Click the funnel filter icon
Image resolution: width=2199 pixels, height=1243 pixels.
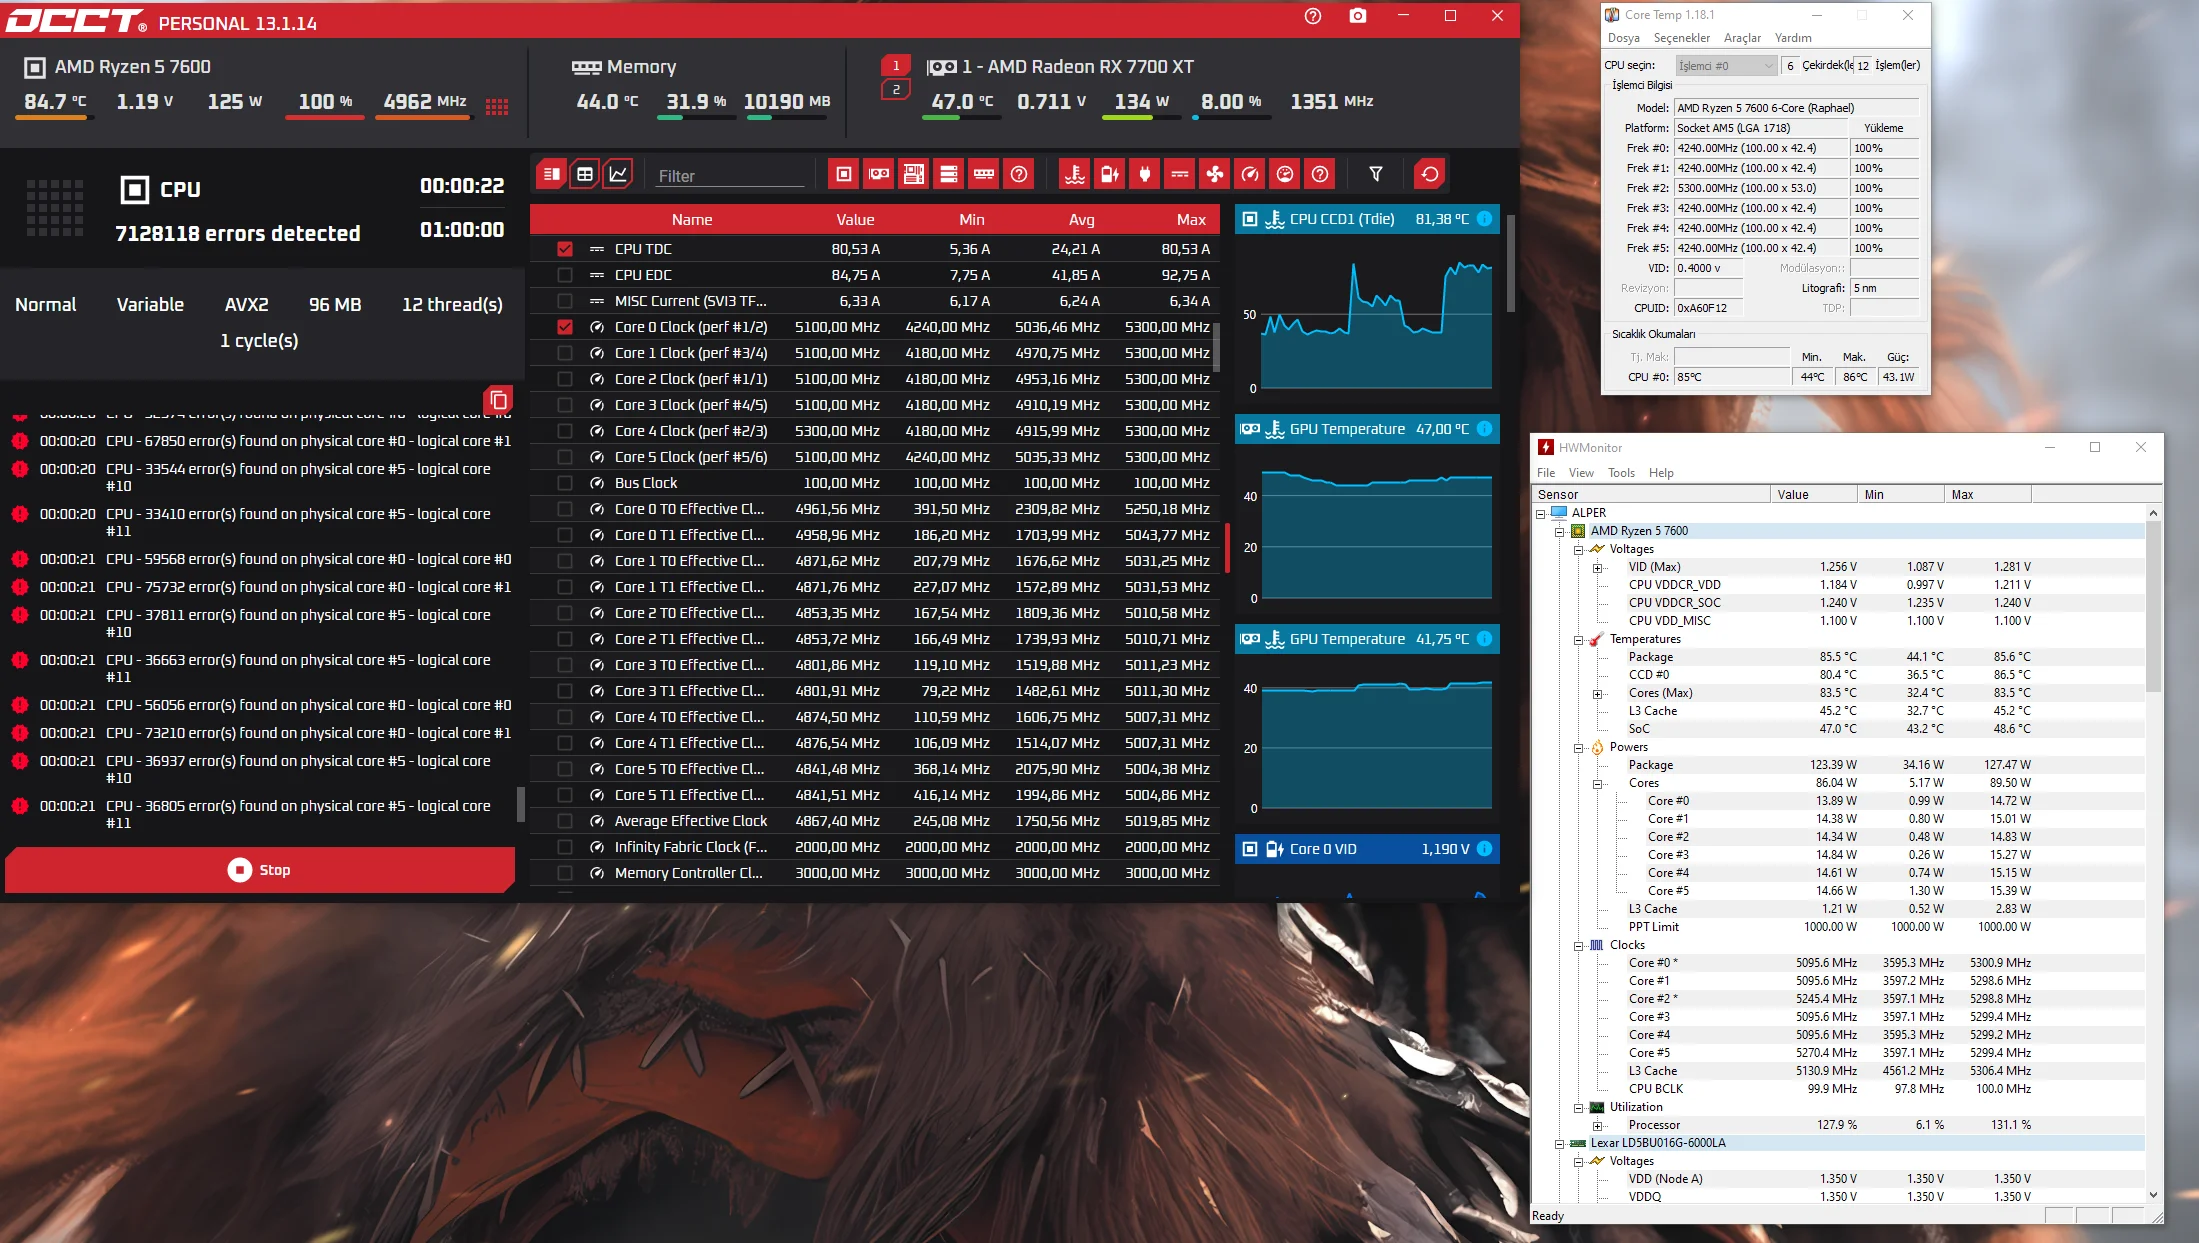click(1376, 174)
